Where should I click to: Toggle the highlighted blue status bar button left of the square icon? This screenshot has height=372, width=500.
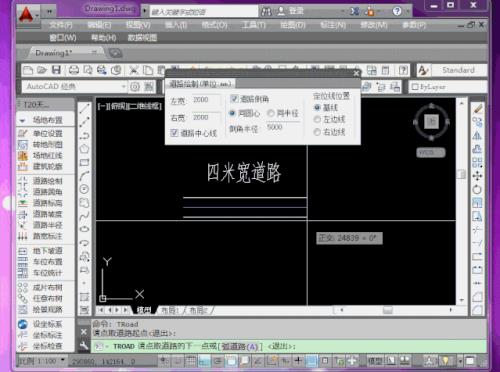pos(311,361)
